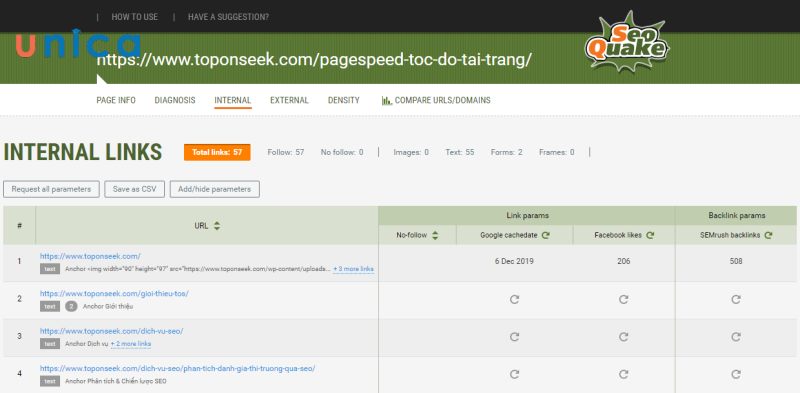Refresh Facebook likes column header icon
Screen dimensions: 800x393
[650, 235]
